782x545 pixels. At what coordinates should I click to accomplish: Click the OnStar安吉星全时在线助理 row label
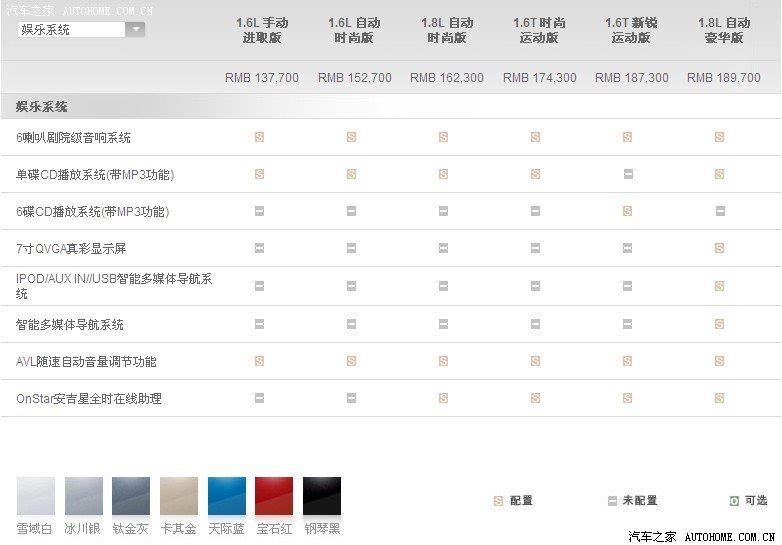[89, 398]
